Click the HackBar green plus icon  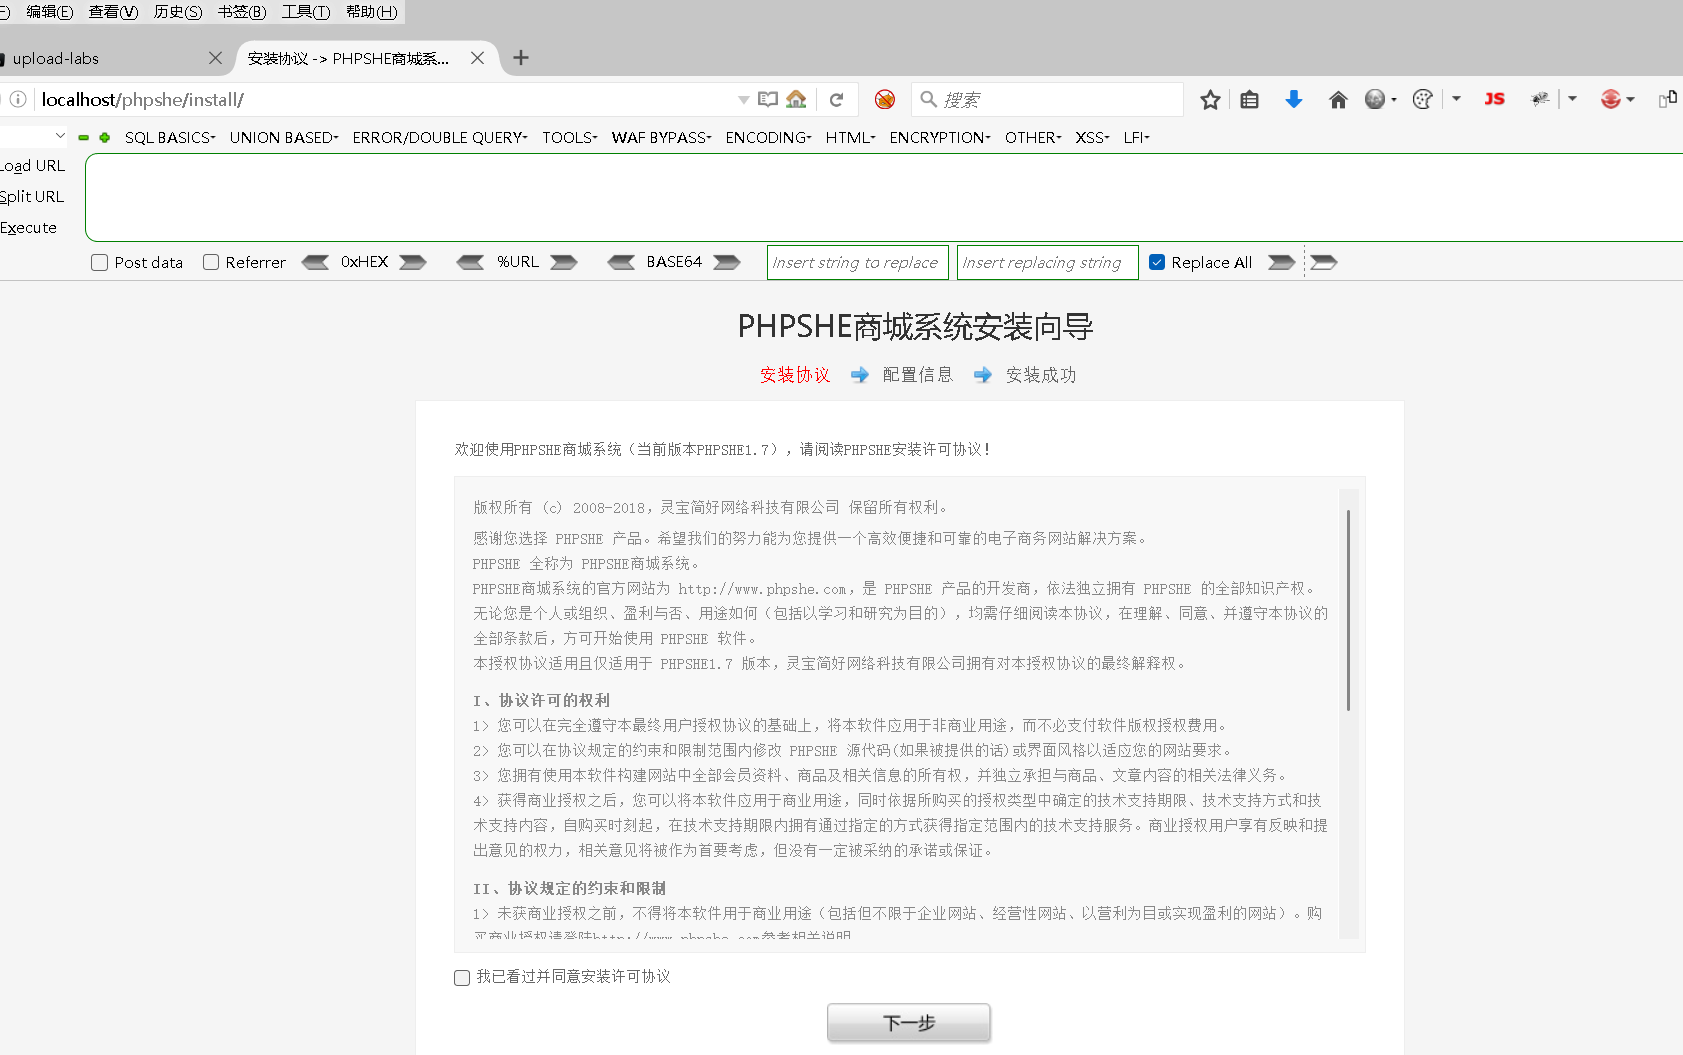coord(104,138)
